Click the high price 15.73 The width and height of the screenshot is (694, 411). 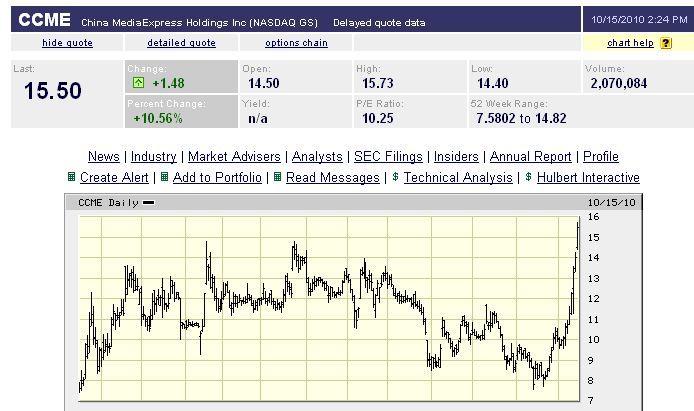click(x=378, y=83)
